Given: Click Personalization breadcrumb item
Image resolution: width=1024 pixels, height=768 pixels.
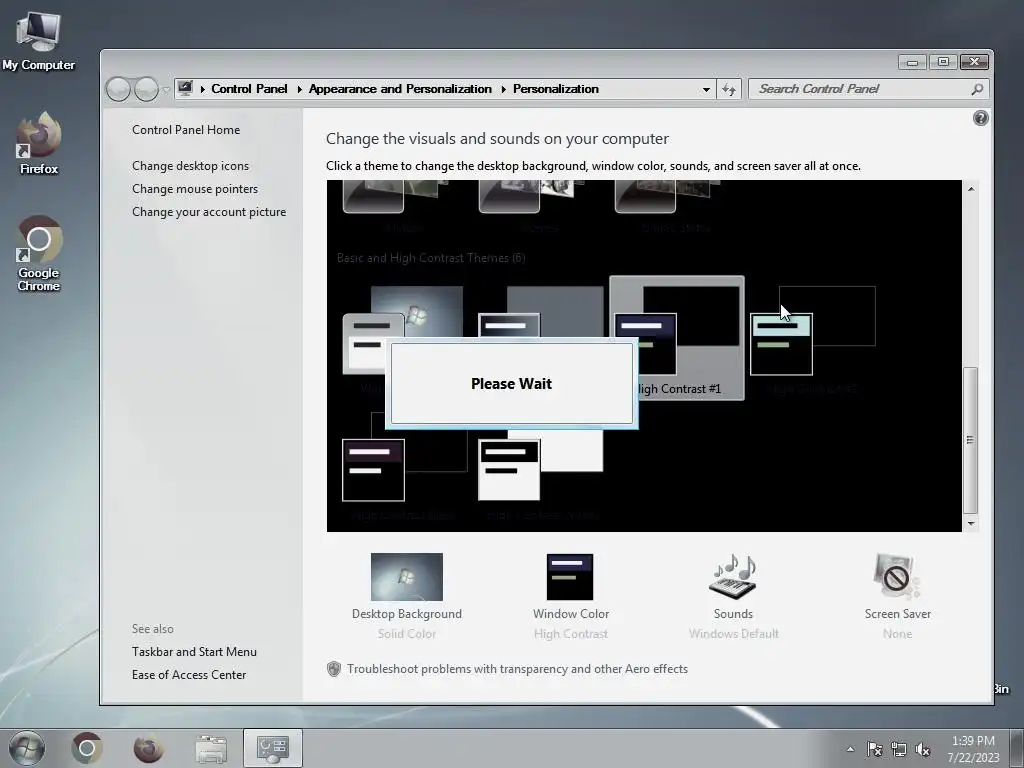Looking at the screenshot, I should pos(556,89).
